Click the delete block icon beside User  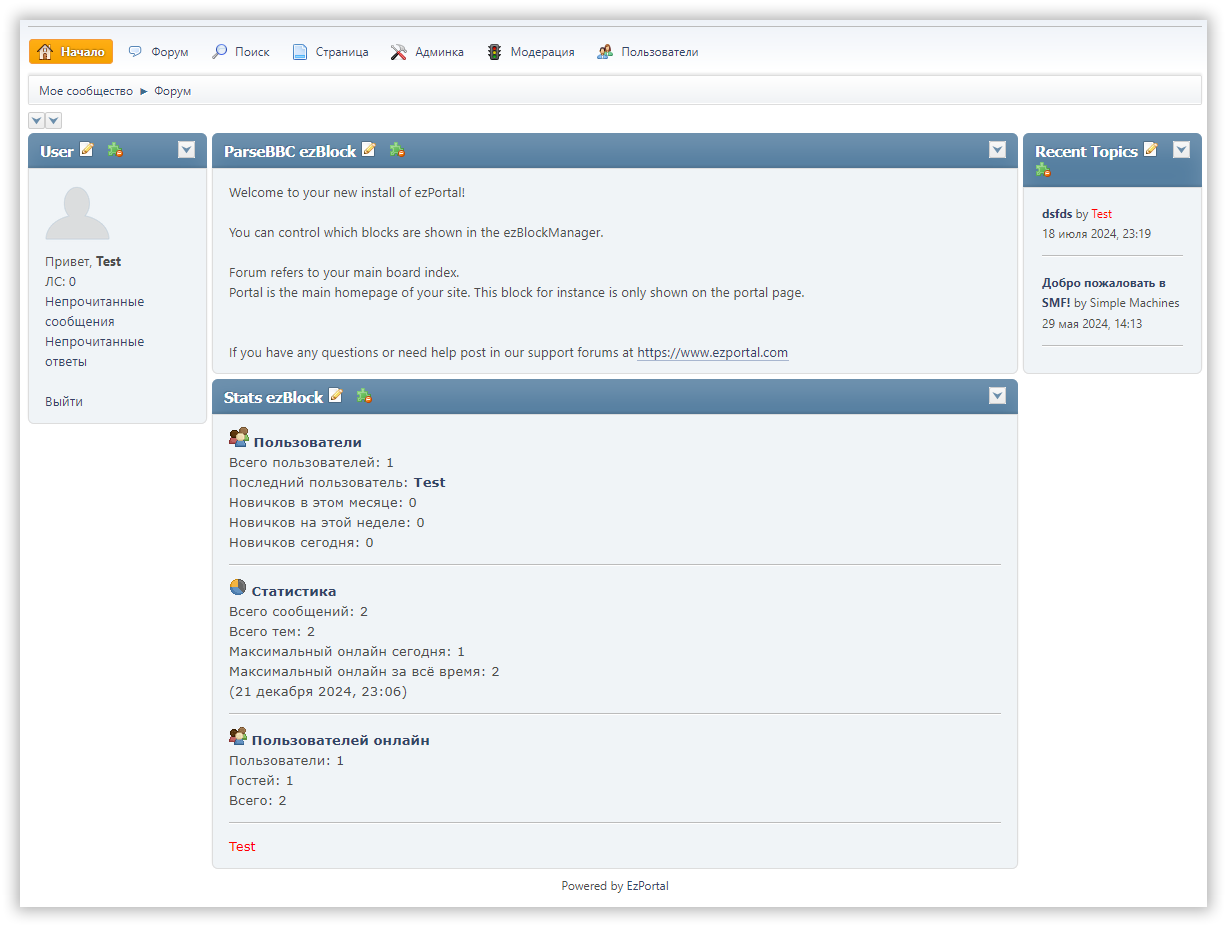tap(115, 150)
